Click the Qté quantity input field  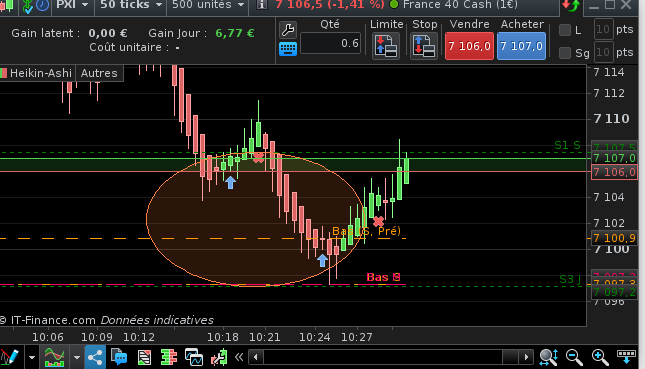331,43
